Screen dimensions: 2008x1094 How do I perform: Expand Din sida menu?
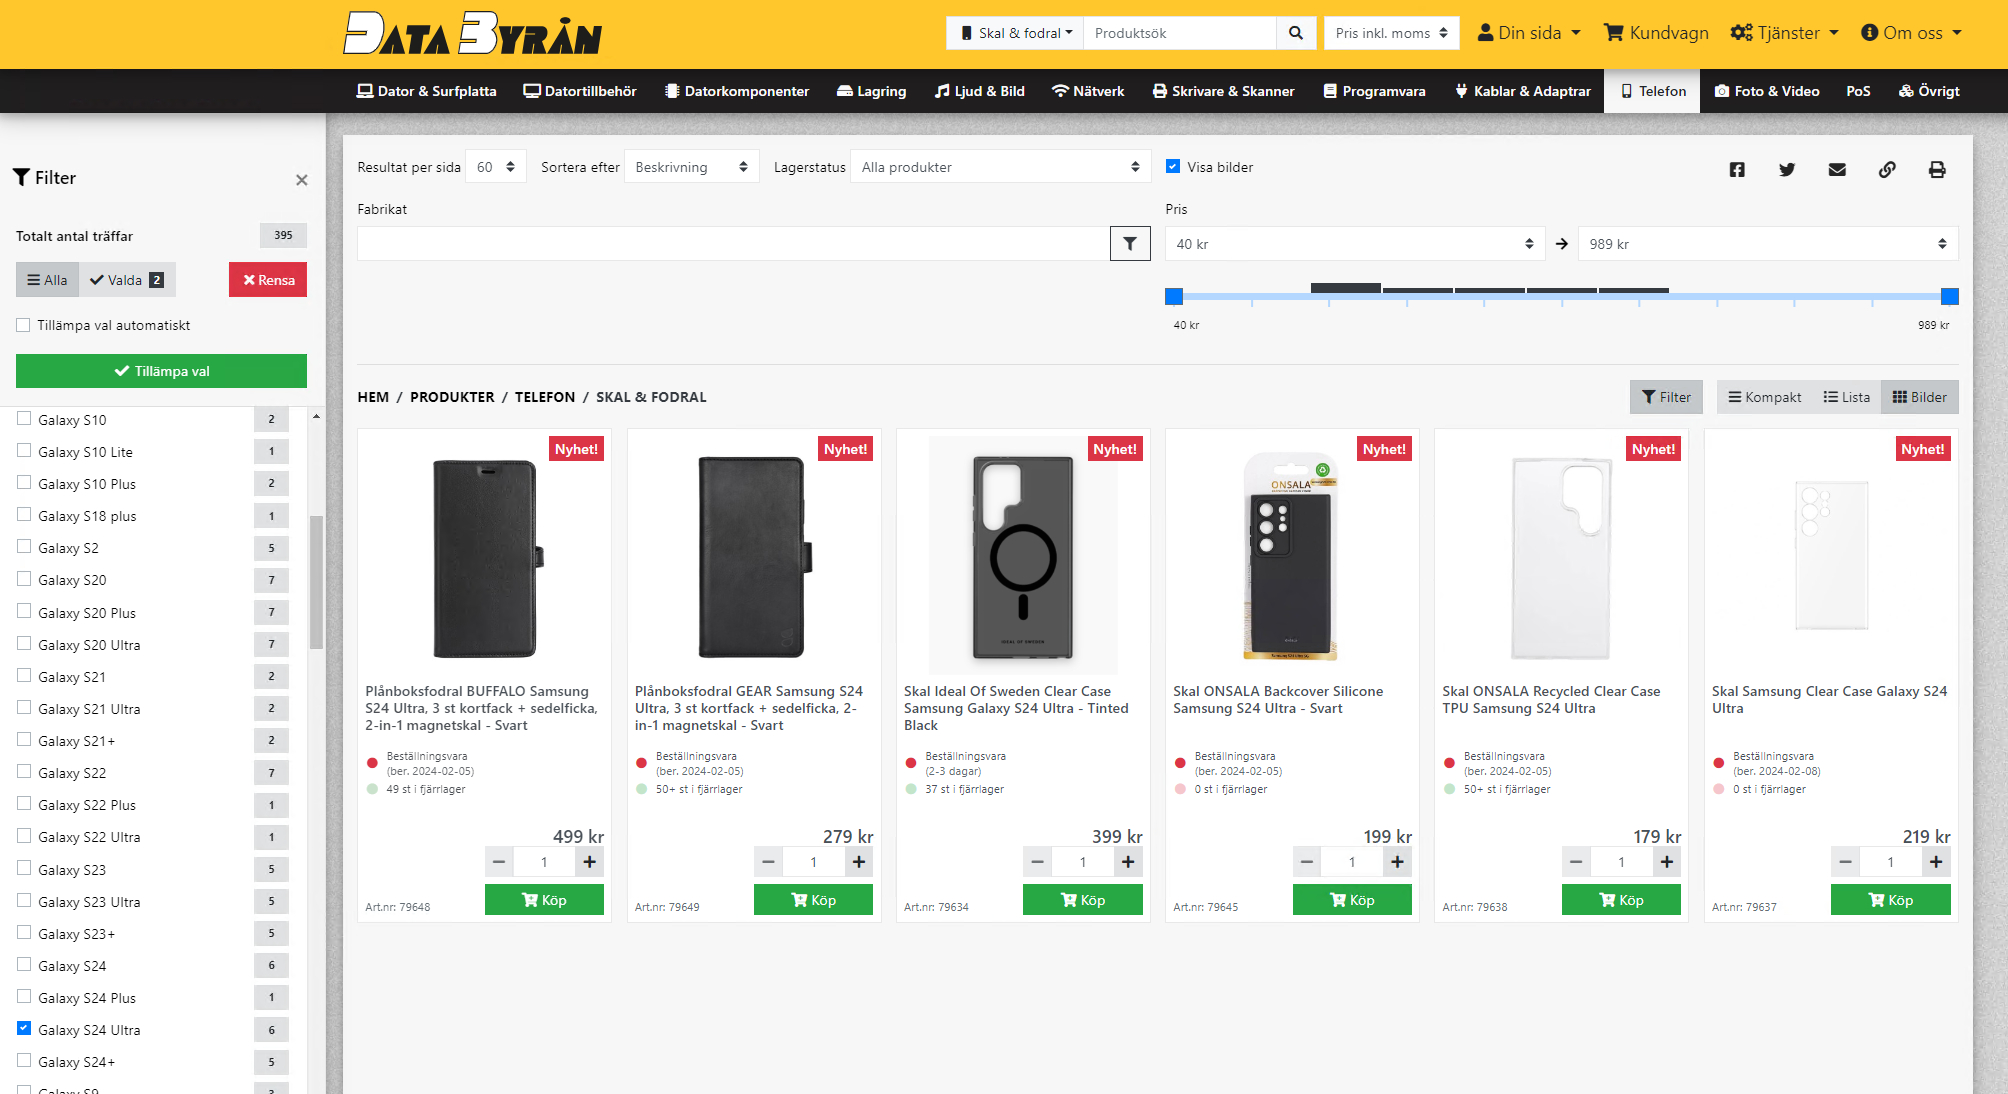pyautogui.click(x=1529, y=33)
